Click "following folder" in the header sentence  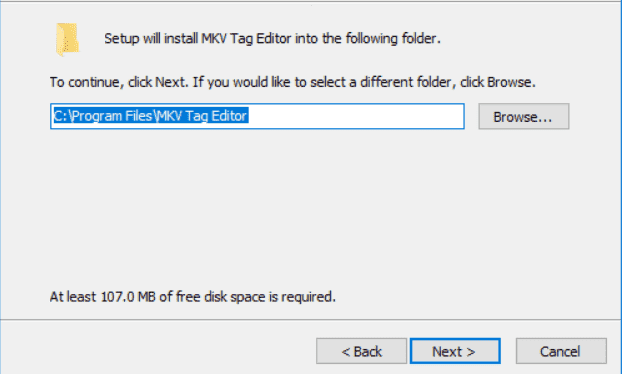(x=392, y=39)
